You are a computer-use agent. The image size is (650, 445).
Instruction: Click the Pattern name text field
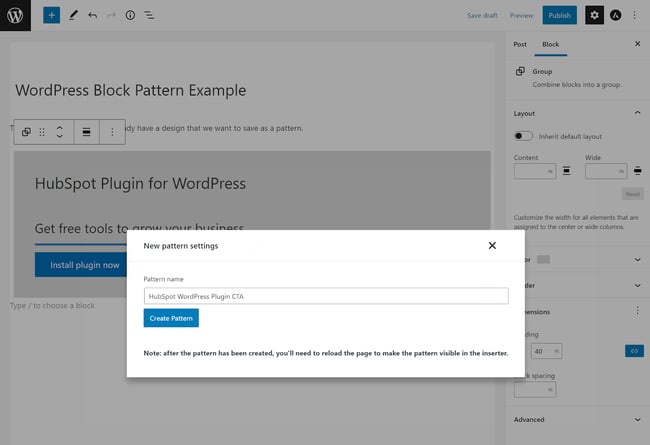[326, 296]
